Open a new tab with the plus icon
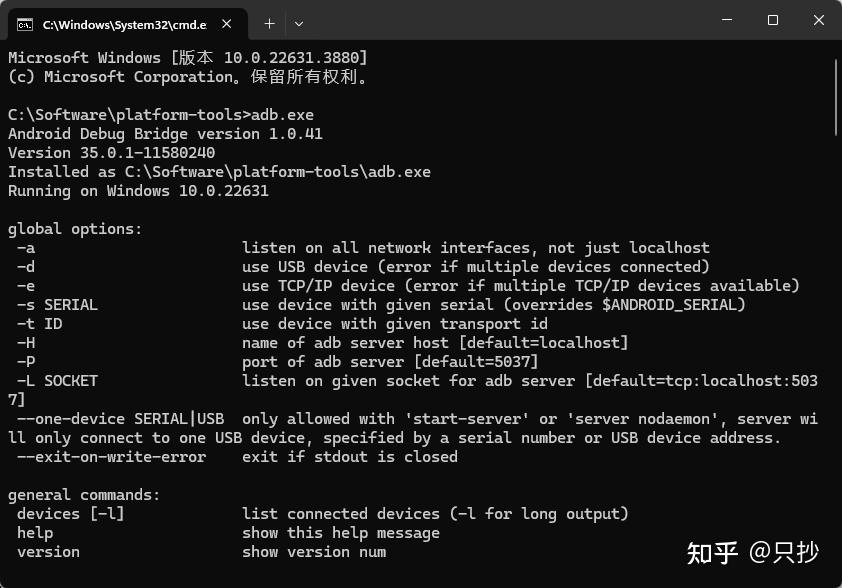 click(269, 23)
